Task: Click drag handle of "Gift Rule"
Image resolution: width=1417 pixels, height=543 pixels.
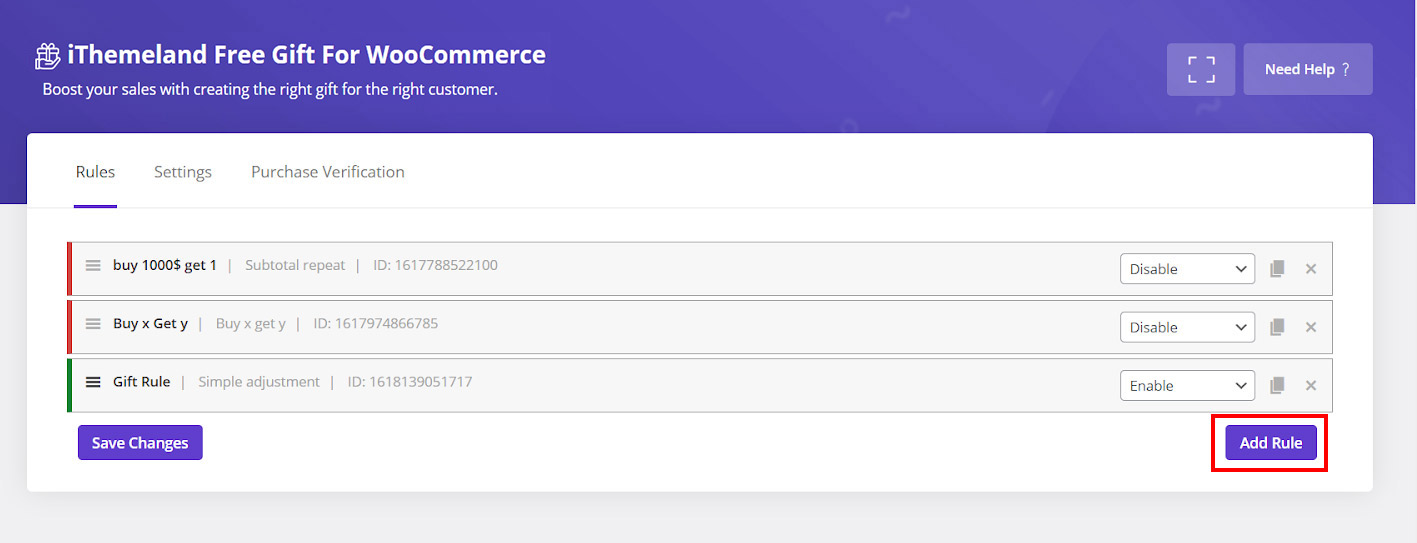Action: pos(93,382)
